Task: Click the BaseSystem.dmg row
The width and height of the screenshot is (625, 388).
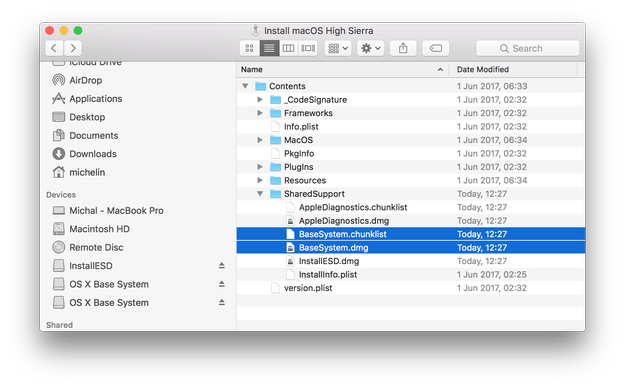Action: point(411,247)
